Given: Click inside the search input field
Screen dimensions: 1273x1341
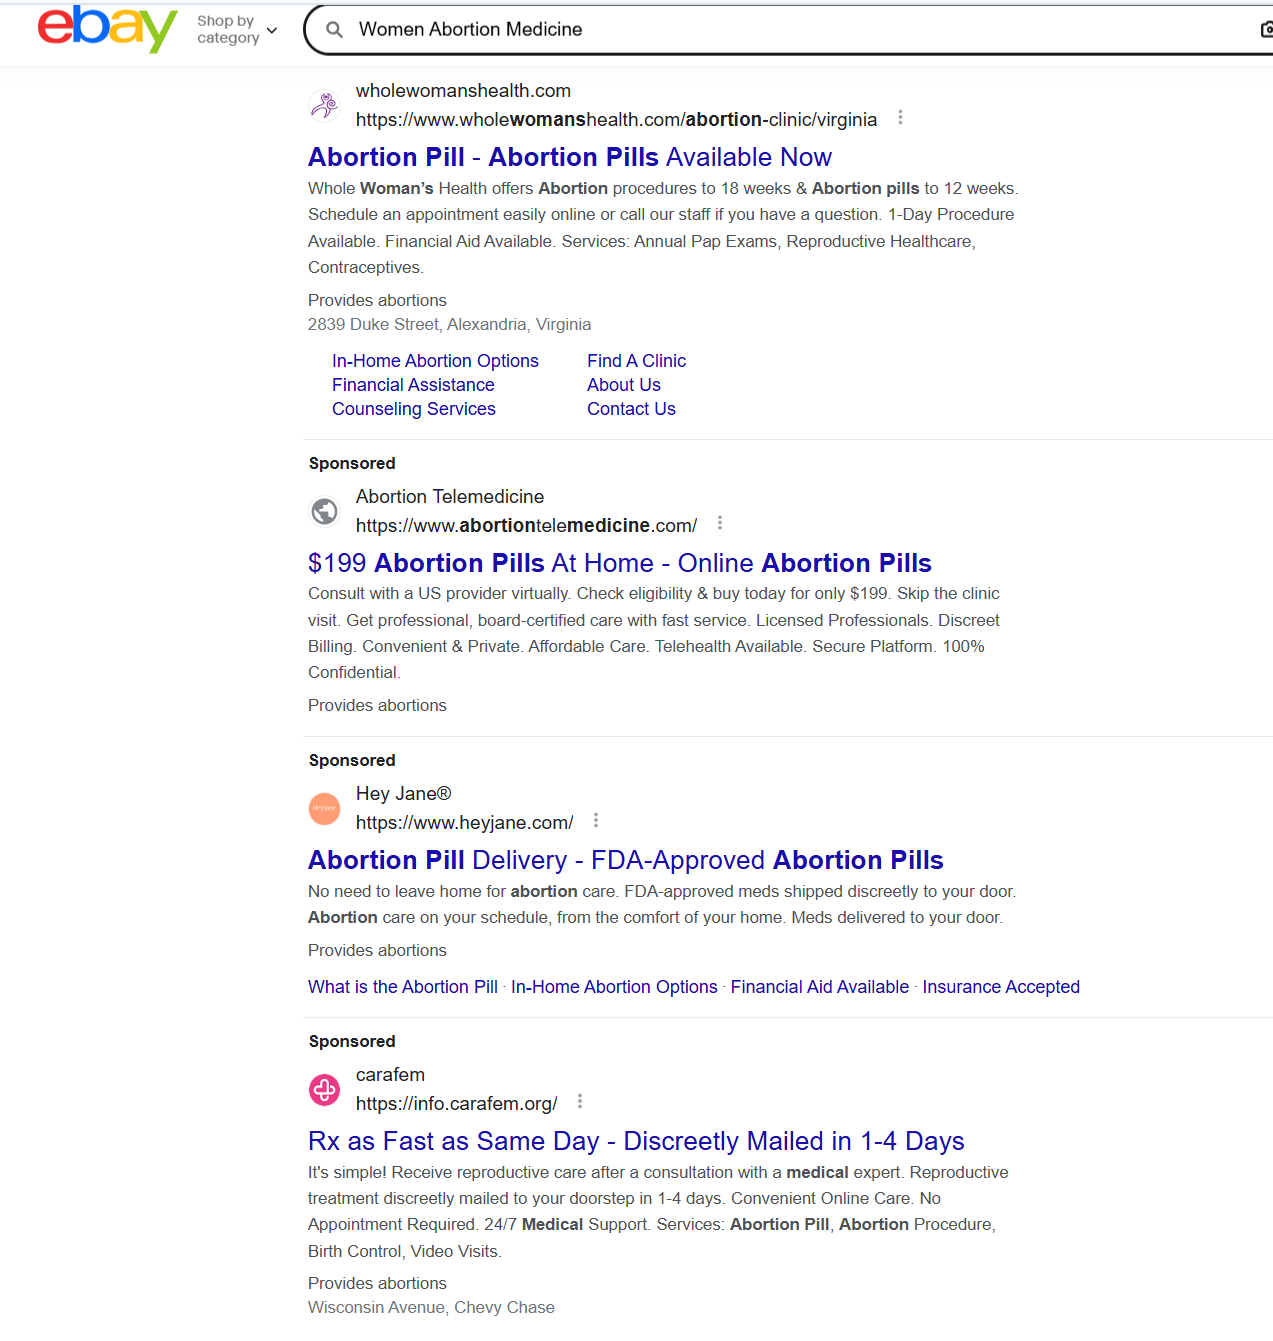Looking at the screenshot, I should [x=700, y=29].
